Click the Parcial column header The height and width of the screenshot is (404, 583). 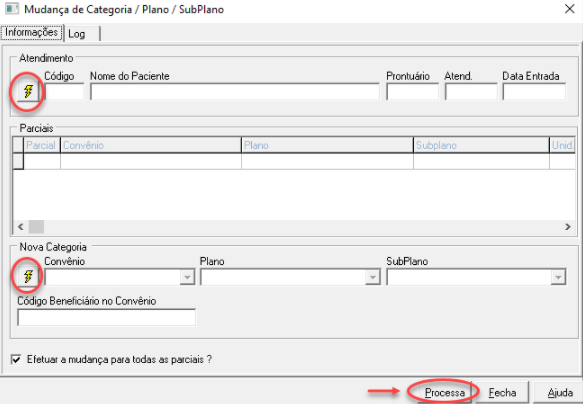pyautogui.click(x=42, y=145)
